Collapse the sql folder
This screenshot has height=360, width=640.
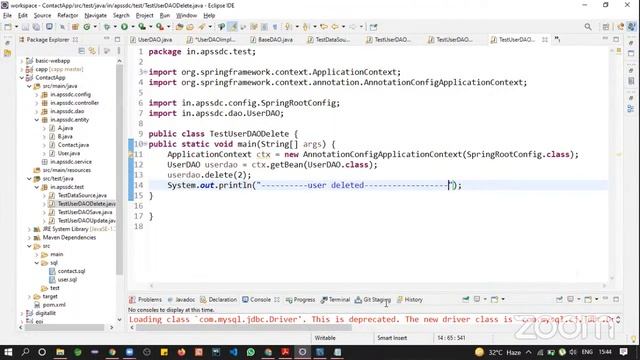pyautogui.click(x=37, y=263)
